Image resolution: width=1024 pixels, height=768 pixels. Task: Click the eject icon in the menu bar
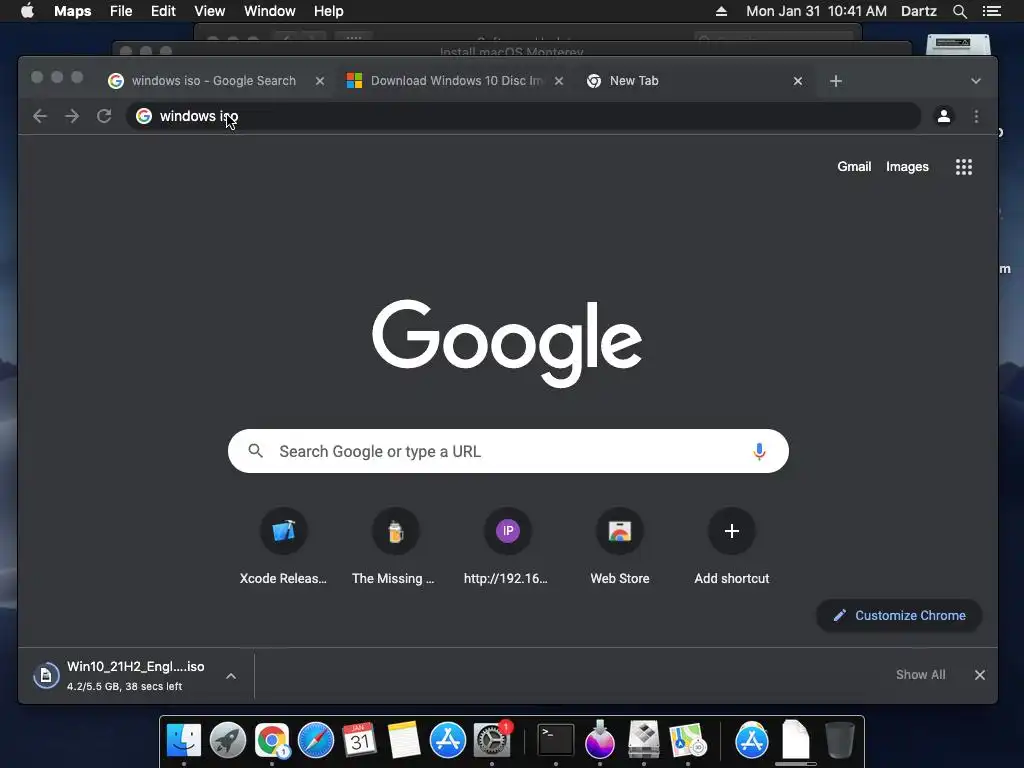tap(722, 11)
